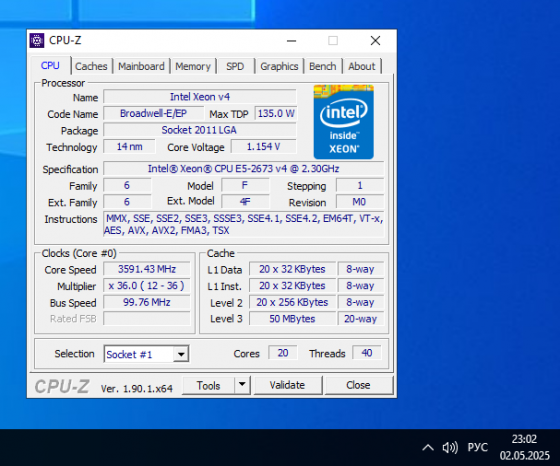Click the Intel Inside Xeon logo
560x466 pixels.
pos(344,122)
